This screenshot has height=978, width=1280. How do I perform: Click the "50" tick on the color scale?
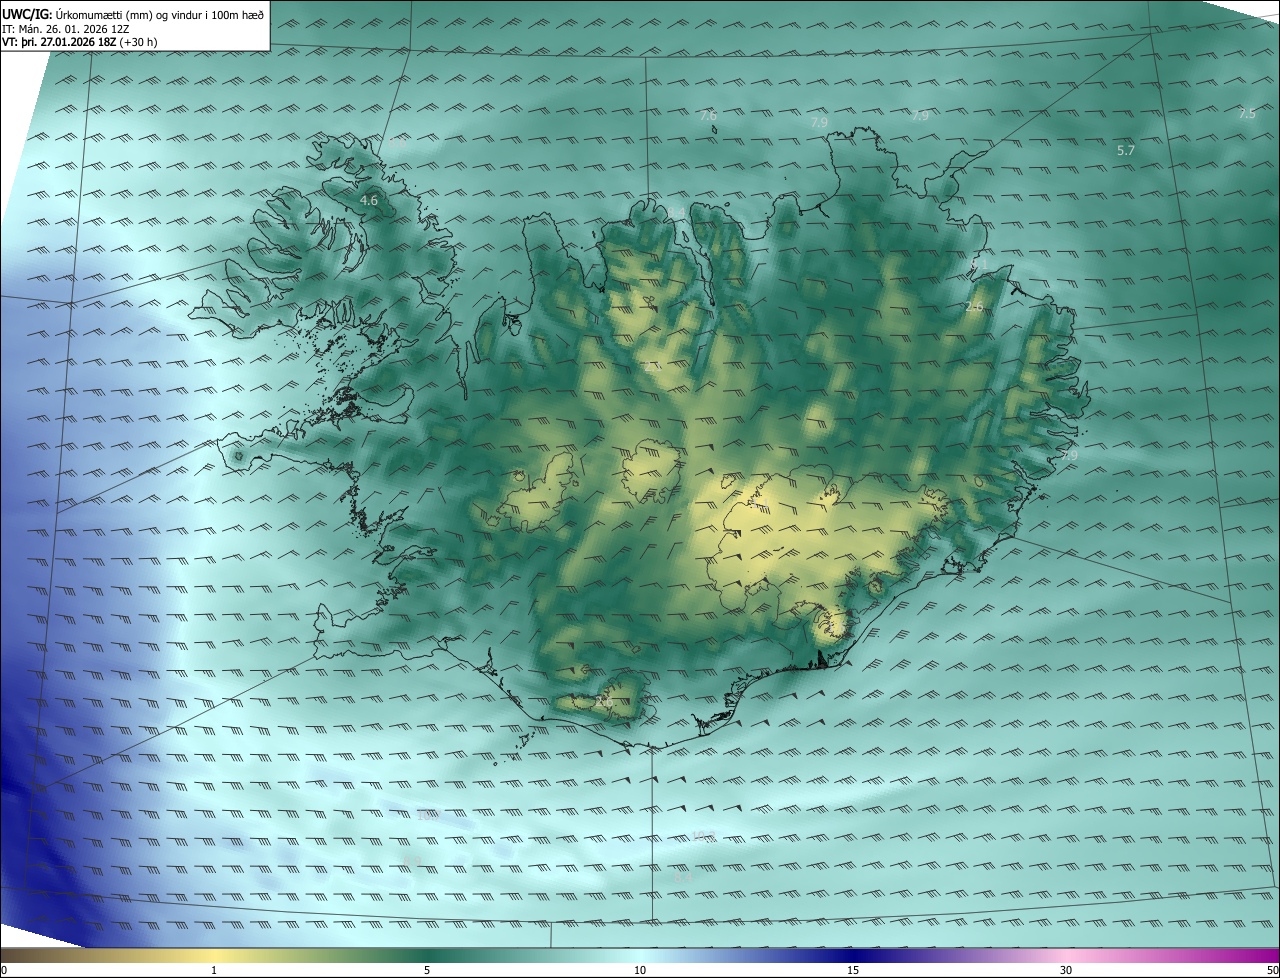pyautogui.click(x=1272, y=970)
